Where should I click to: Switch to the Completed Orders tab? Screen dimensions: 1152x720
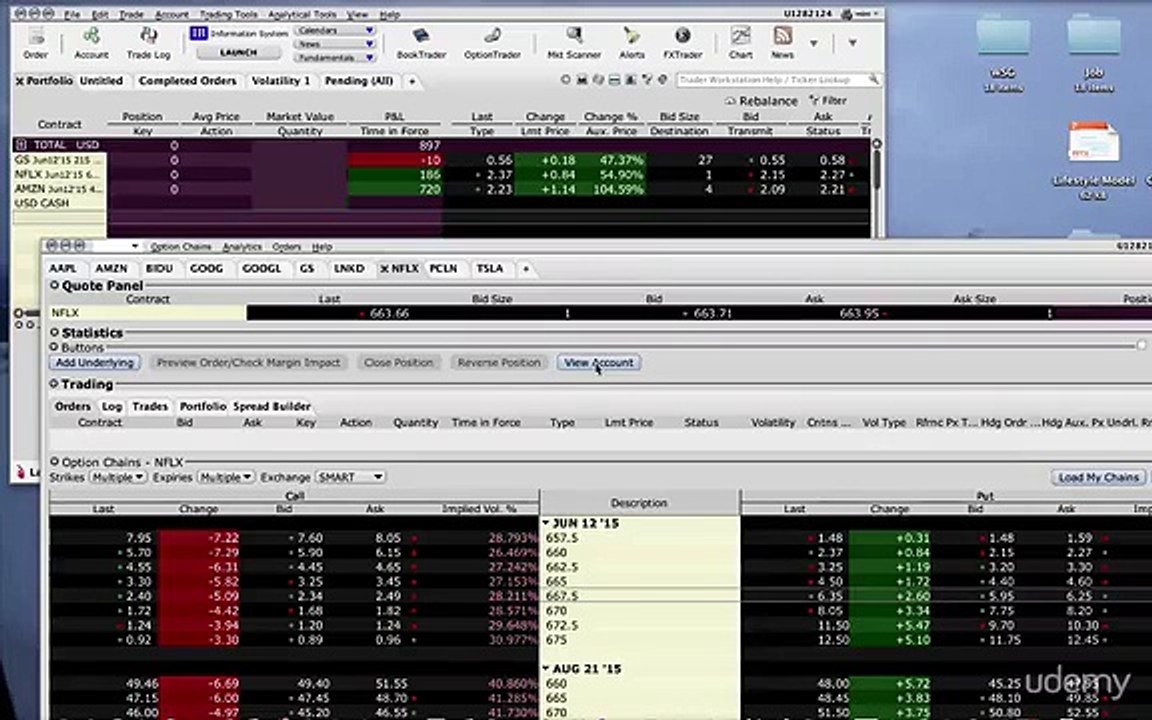click(x=187, y=81)
